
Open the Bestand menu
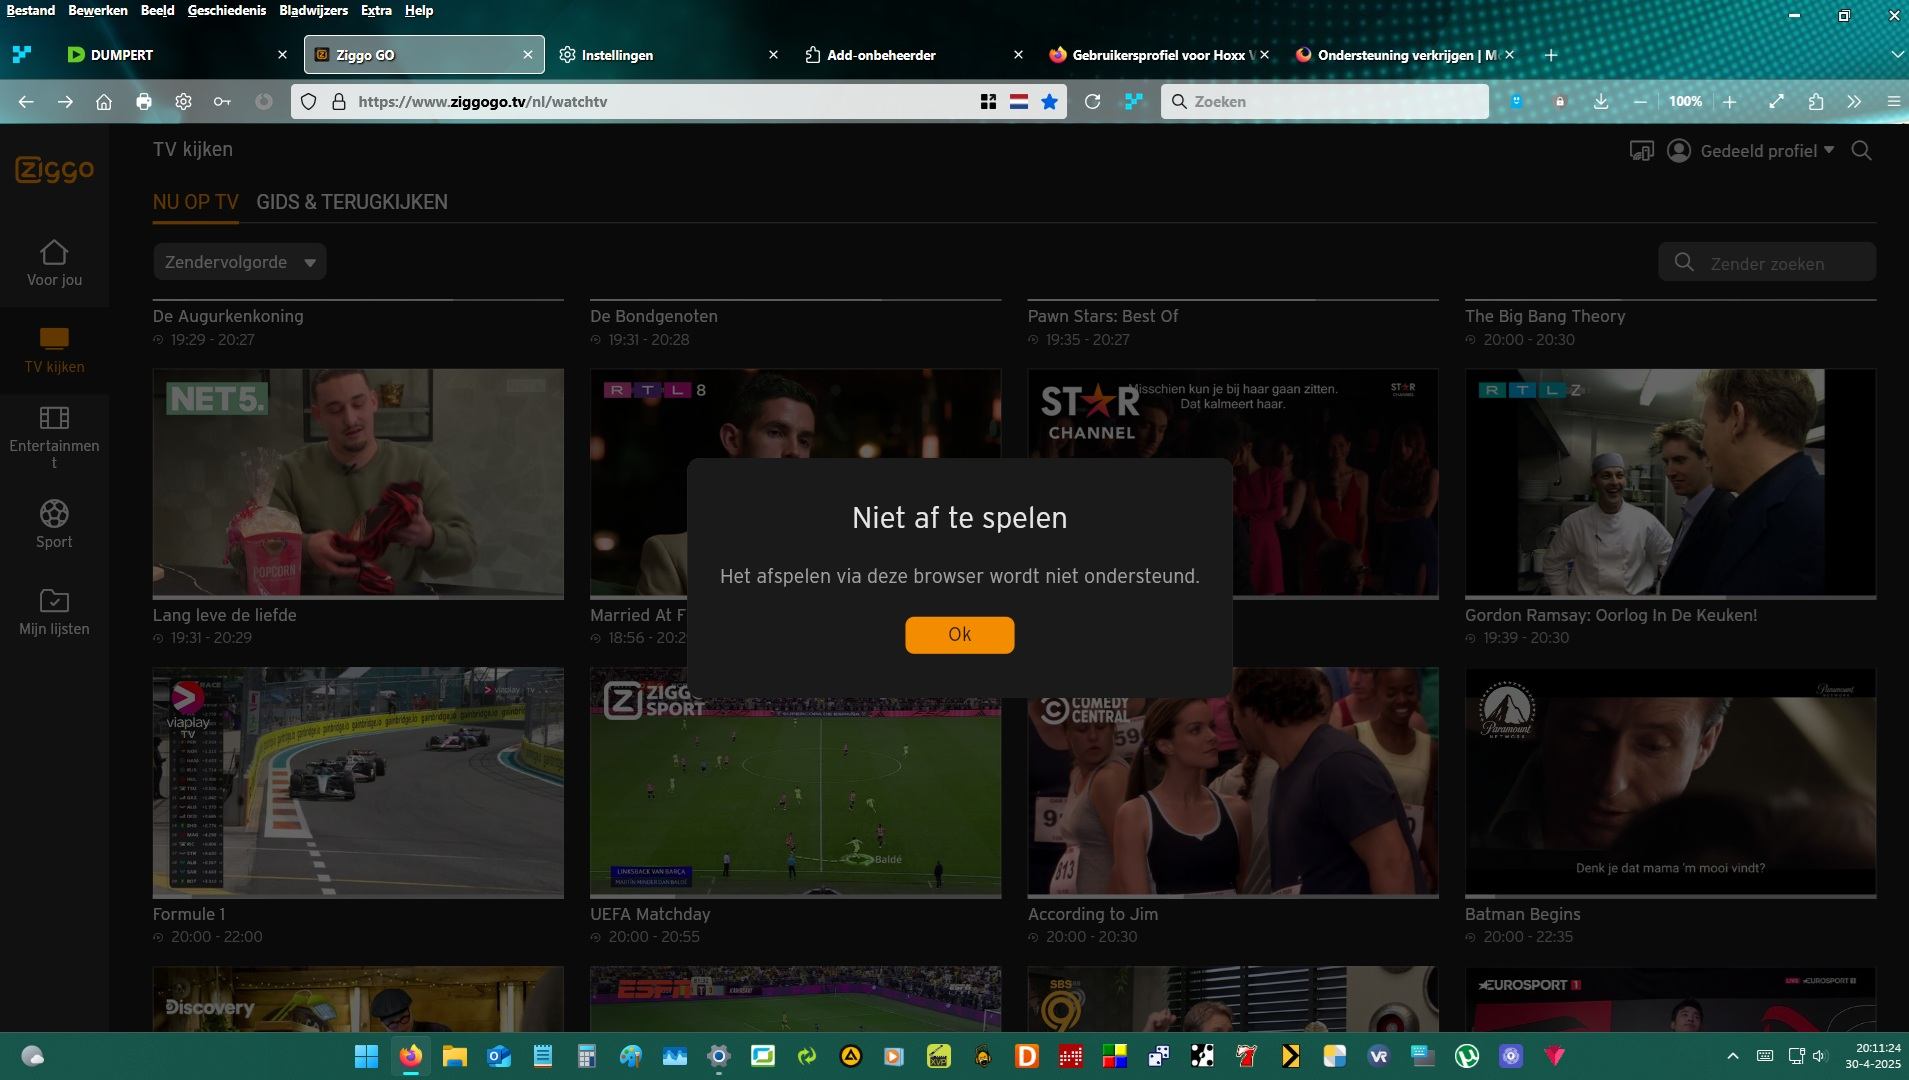click(x=31, y=10)
